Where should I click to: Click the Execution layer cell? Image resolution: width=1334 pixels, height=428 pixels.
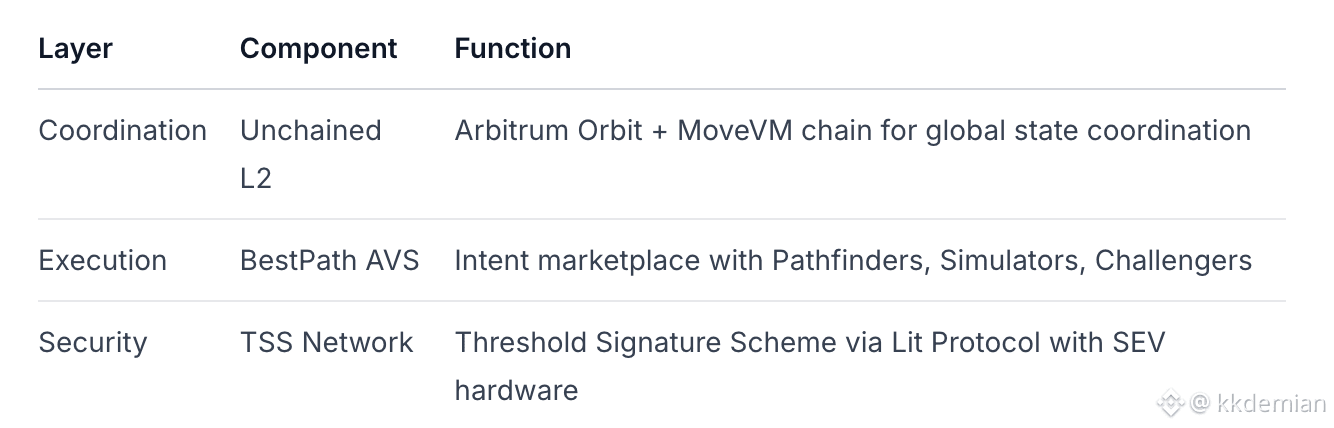point(102,260)
